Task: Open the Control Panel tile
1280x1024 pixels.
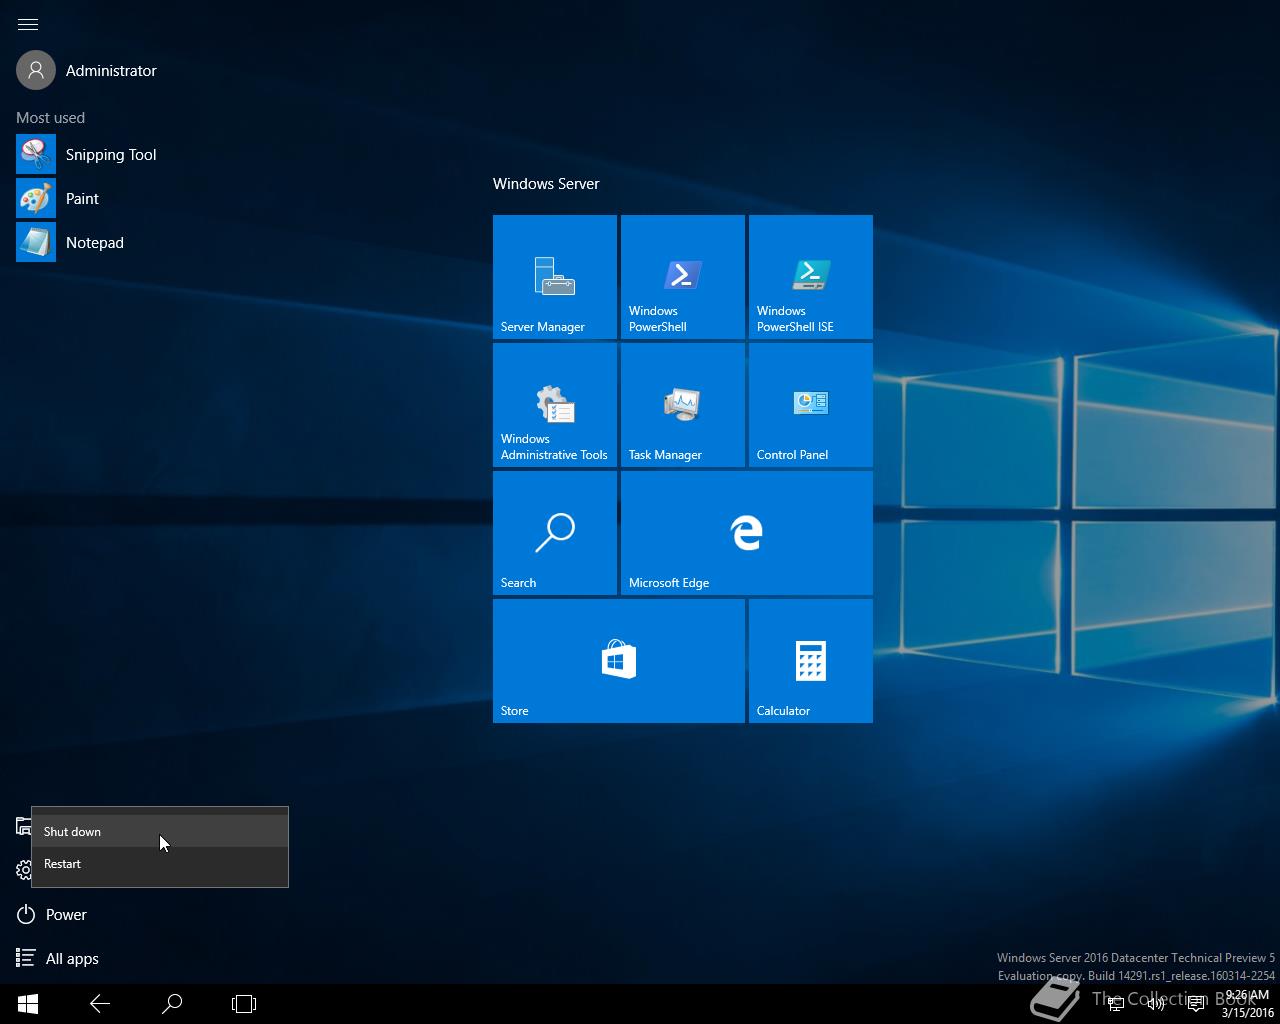Action: [811, 405]
